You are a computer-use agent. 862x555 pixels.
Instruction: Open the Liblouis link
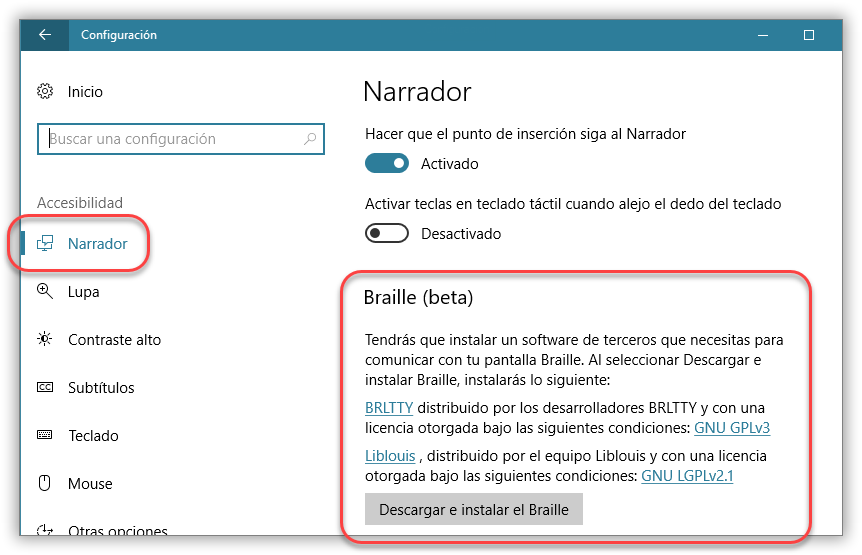[x=390, y=456]
